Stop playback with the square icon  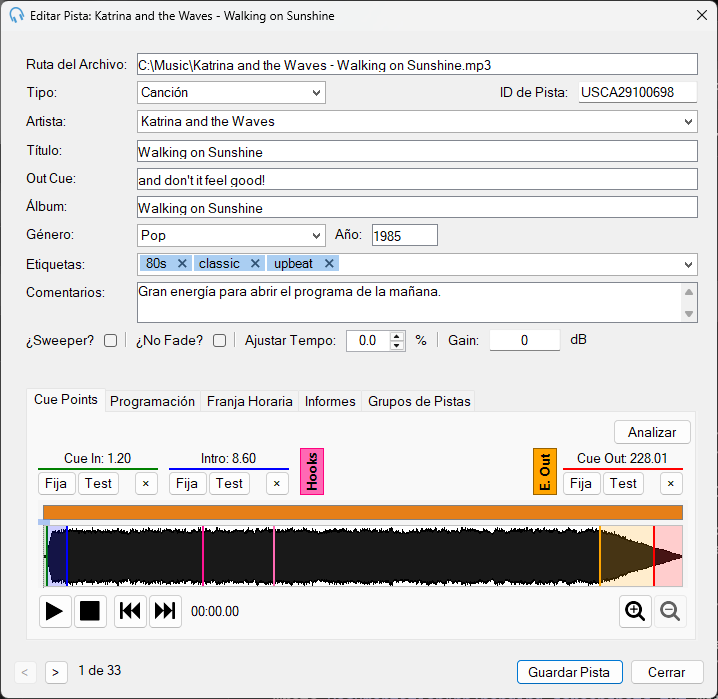coord(90,611)
